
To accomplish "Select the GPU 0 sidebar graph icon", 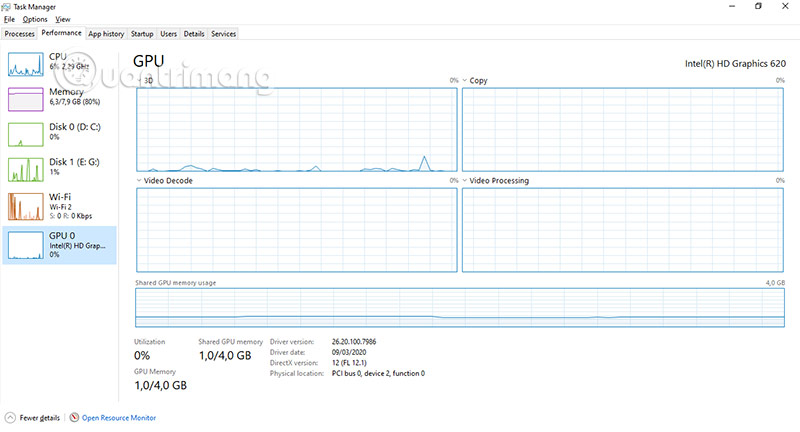I will point(26,245).
